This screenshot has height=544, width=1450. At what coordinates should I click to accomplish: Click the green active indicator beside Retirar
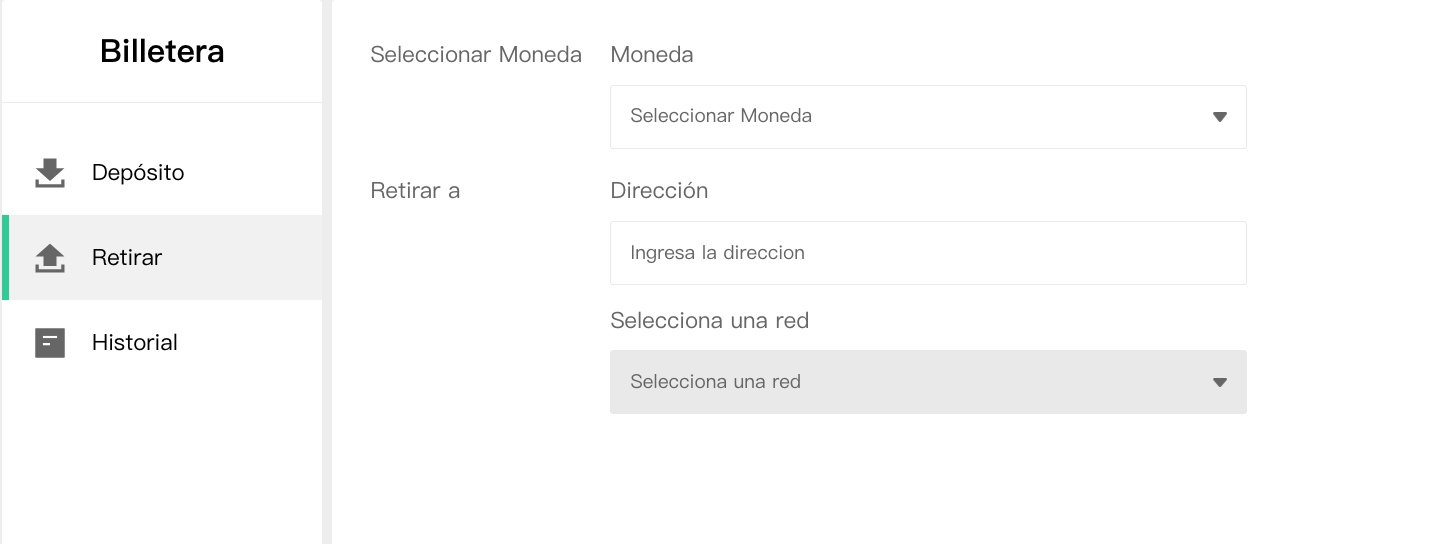coord(5,258)
